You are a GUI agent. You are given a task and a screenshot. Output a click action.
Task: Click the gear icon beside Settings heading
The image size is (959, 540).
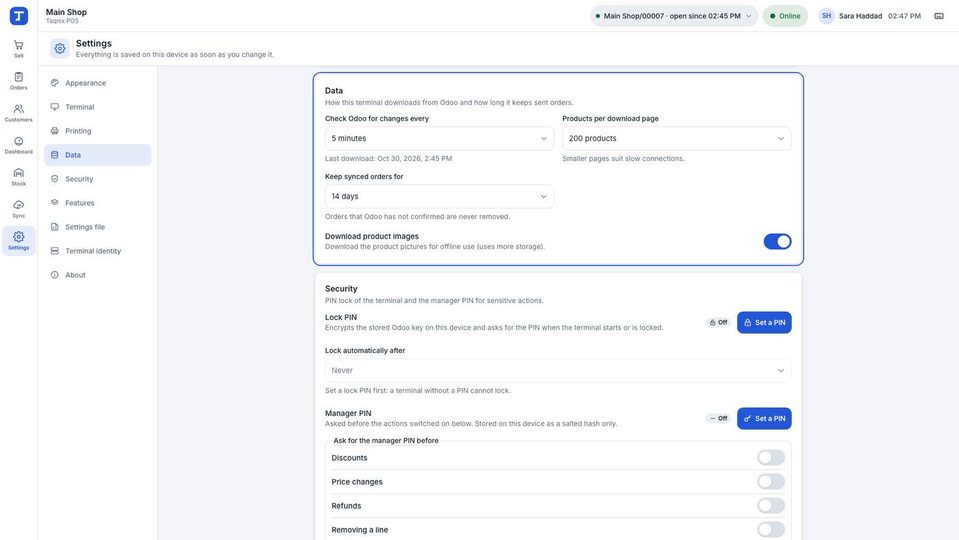pos(60,48)
